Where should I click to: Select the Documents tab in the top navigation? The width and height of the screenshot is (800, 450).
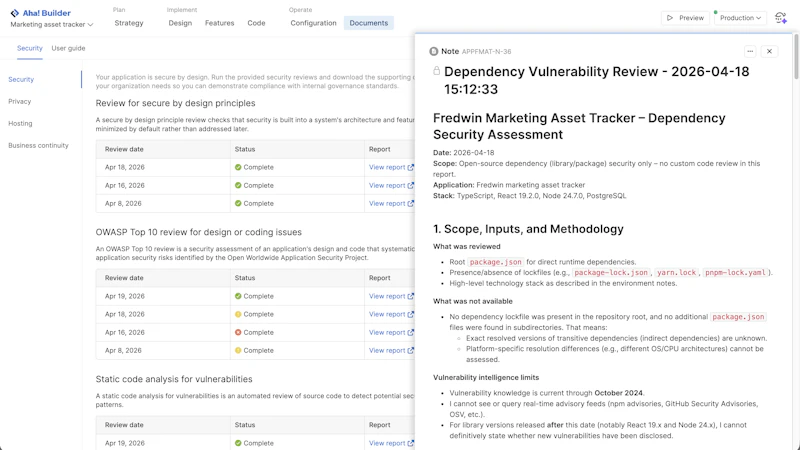(368, 23)
